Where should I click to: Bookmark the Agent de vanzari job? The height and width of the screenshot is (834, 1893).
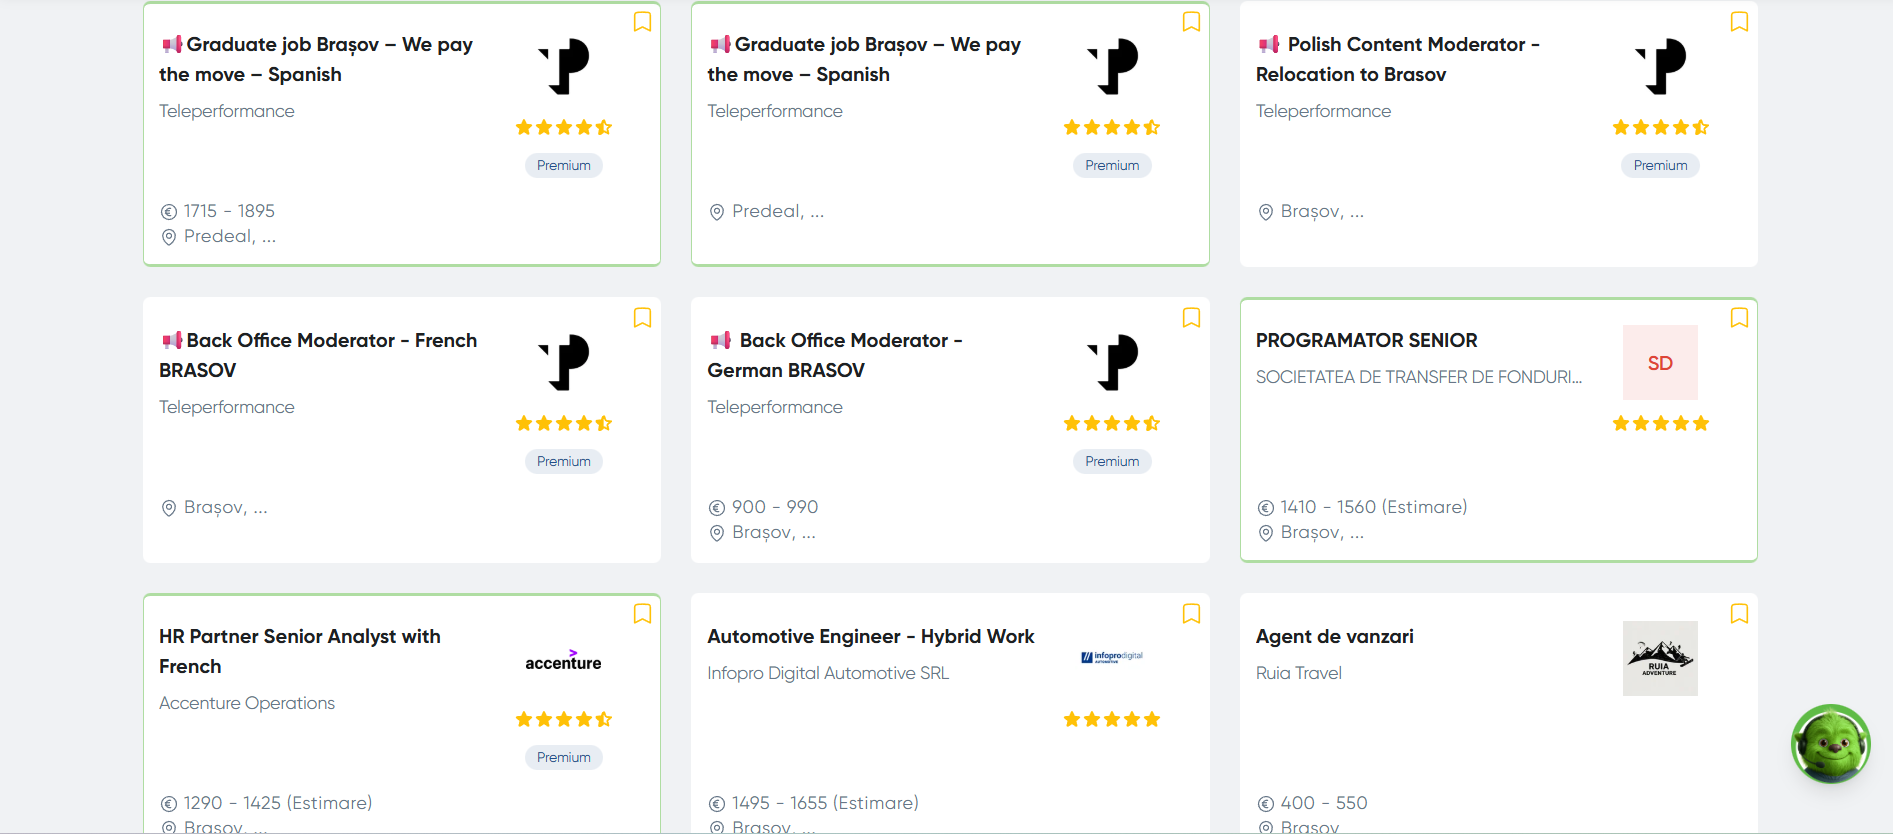[x=1739, y=614]
